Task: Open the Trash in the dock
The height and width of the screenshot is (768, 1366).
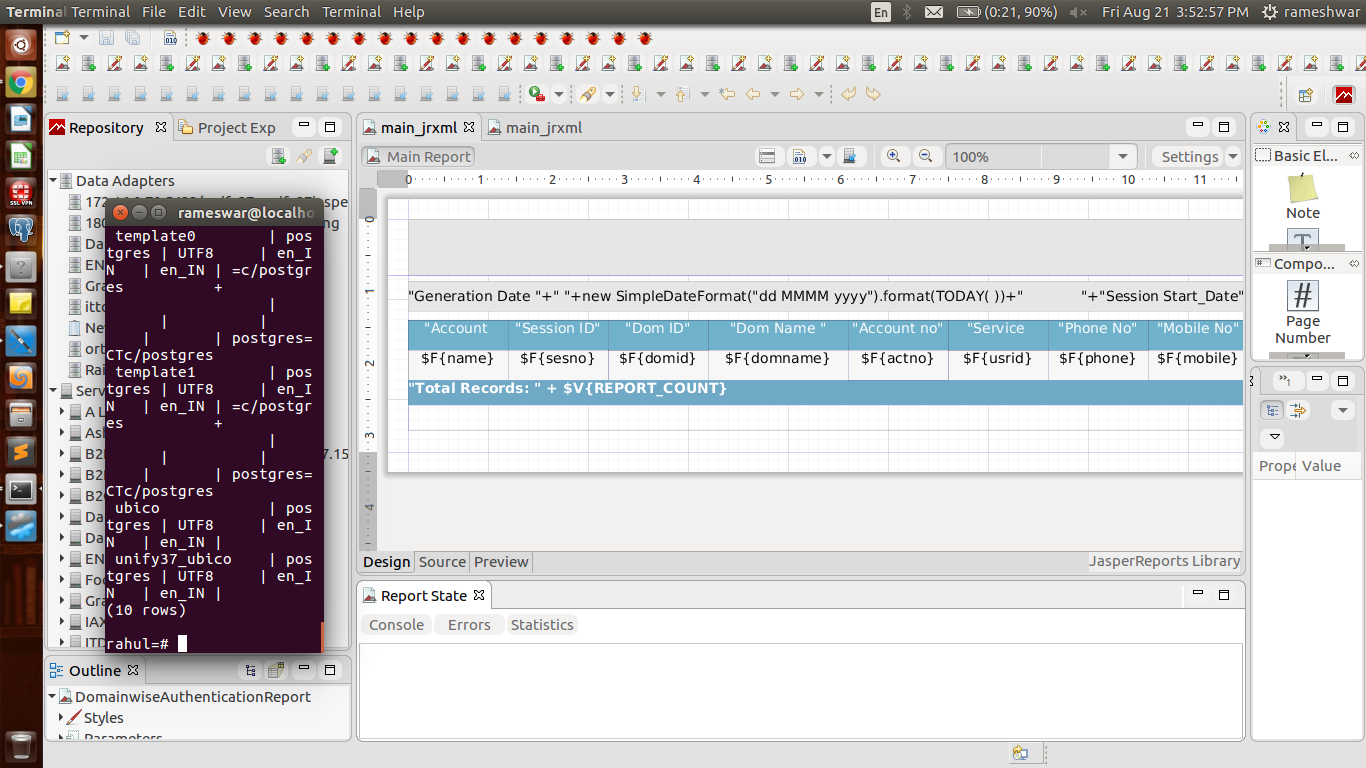Action: click(21, 746)
